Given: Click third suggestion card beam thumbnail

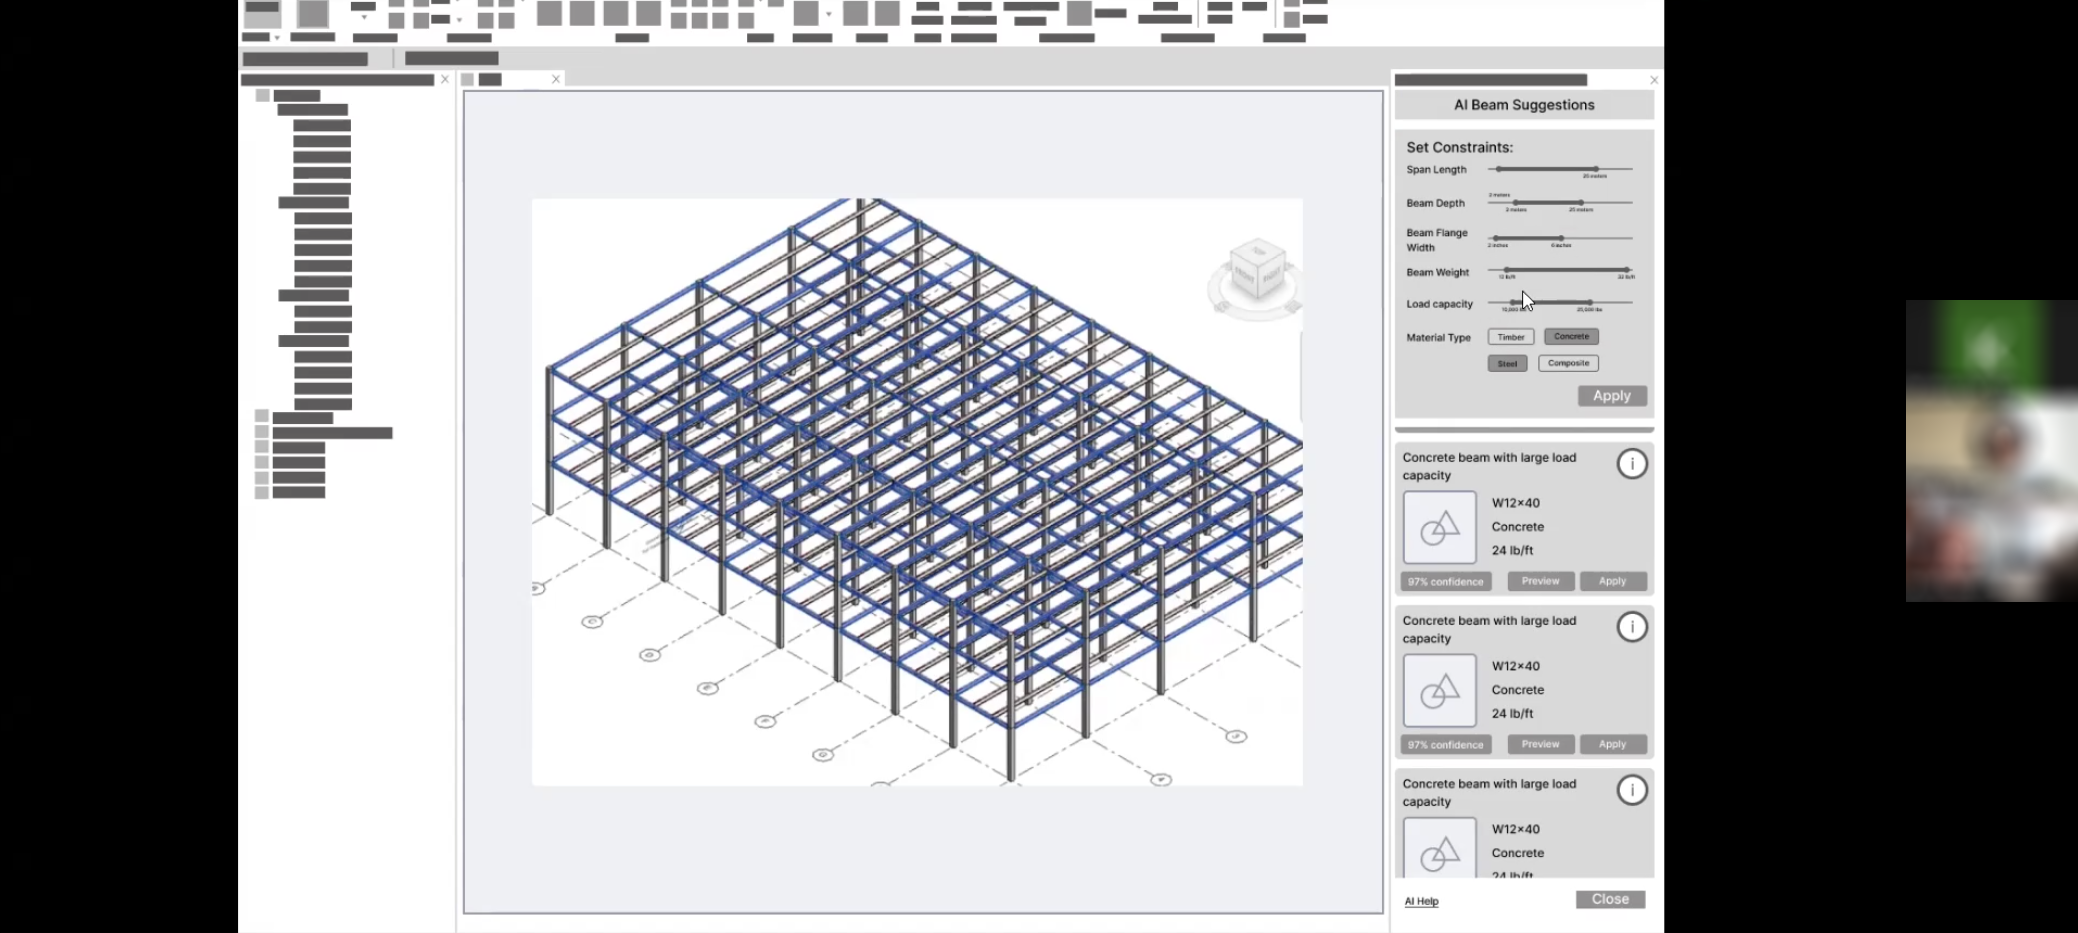Looking at the screenshot, I should (1439, 847).
